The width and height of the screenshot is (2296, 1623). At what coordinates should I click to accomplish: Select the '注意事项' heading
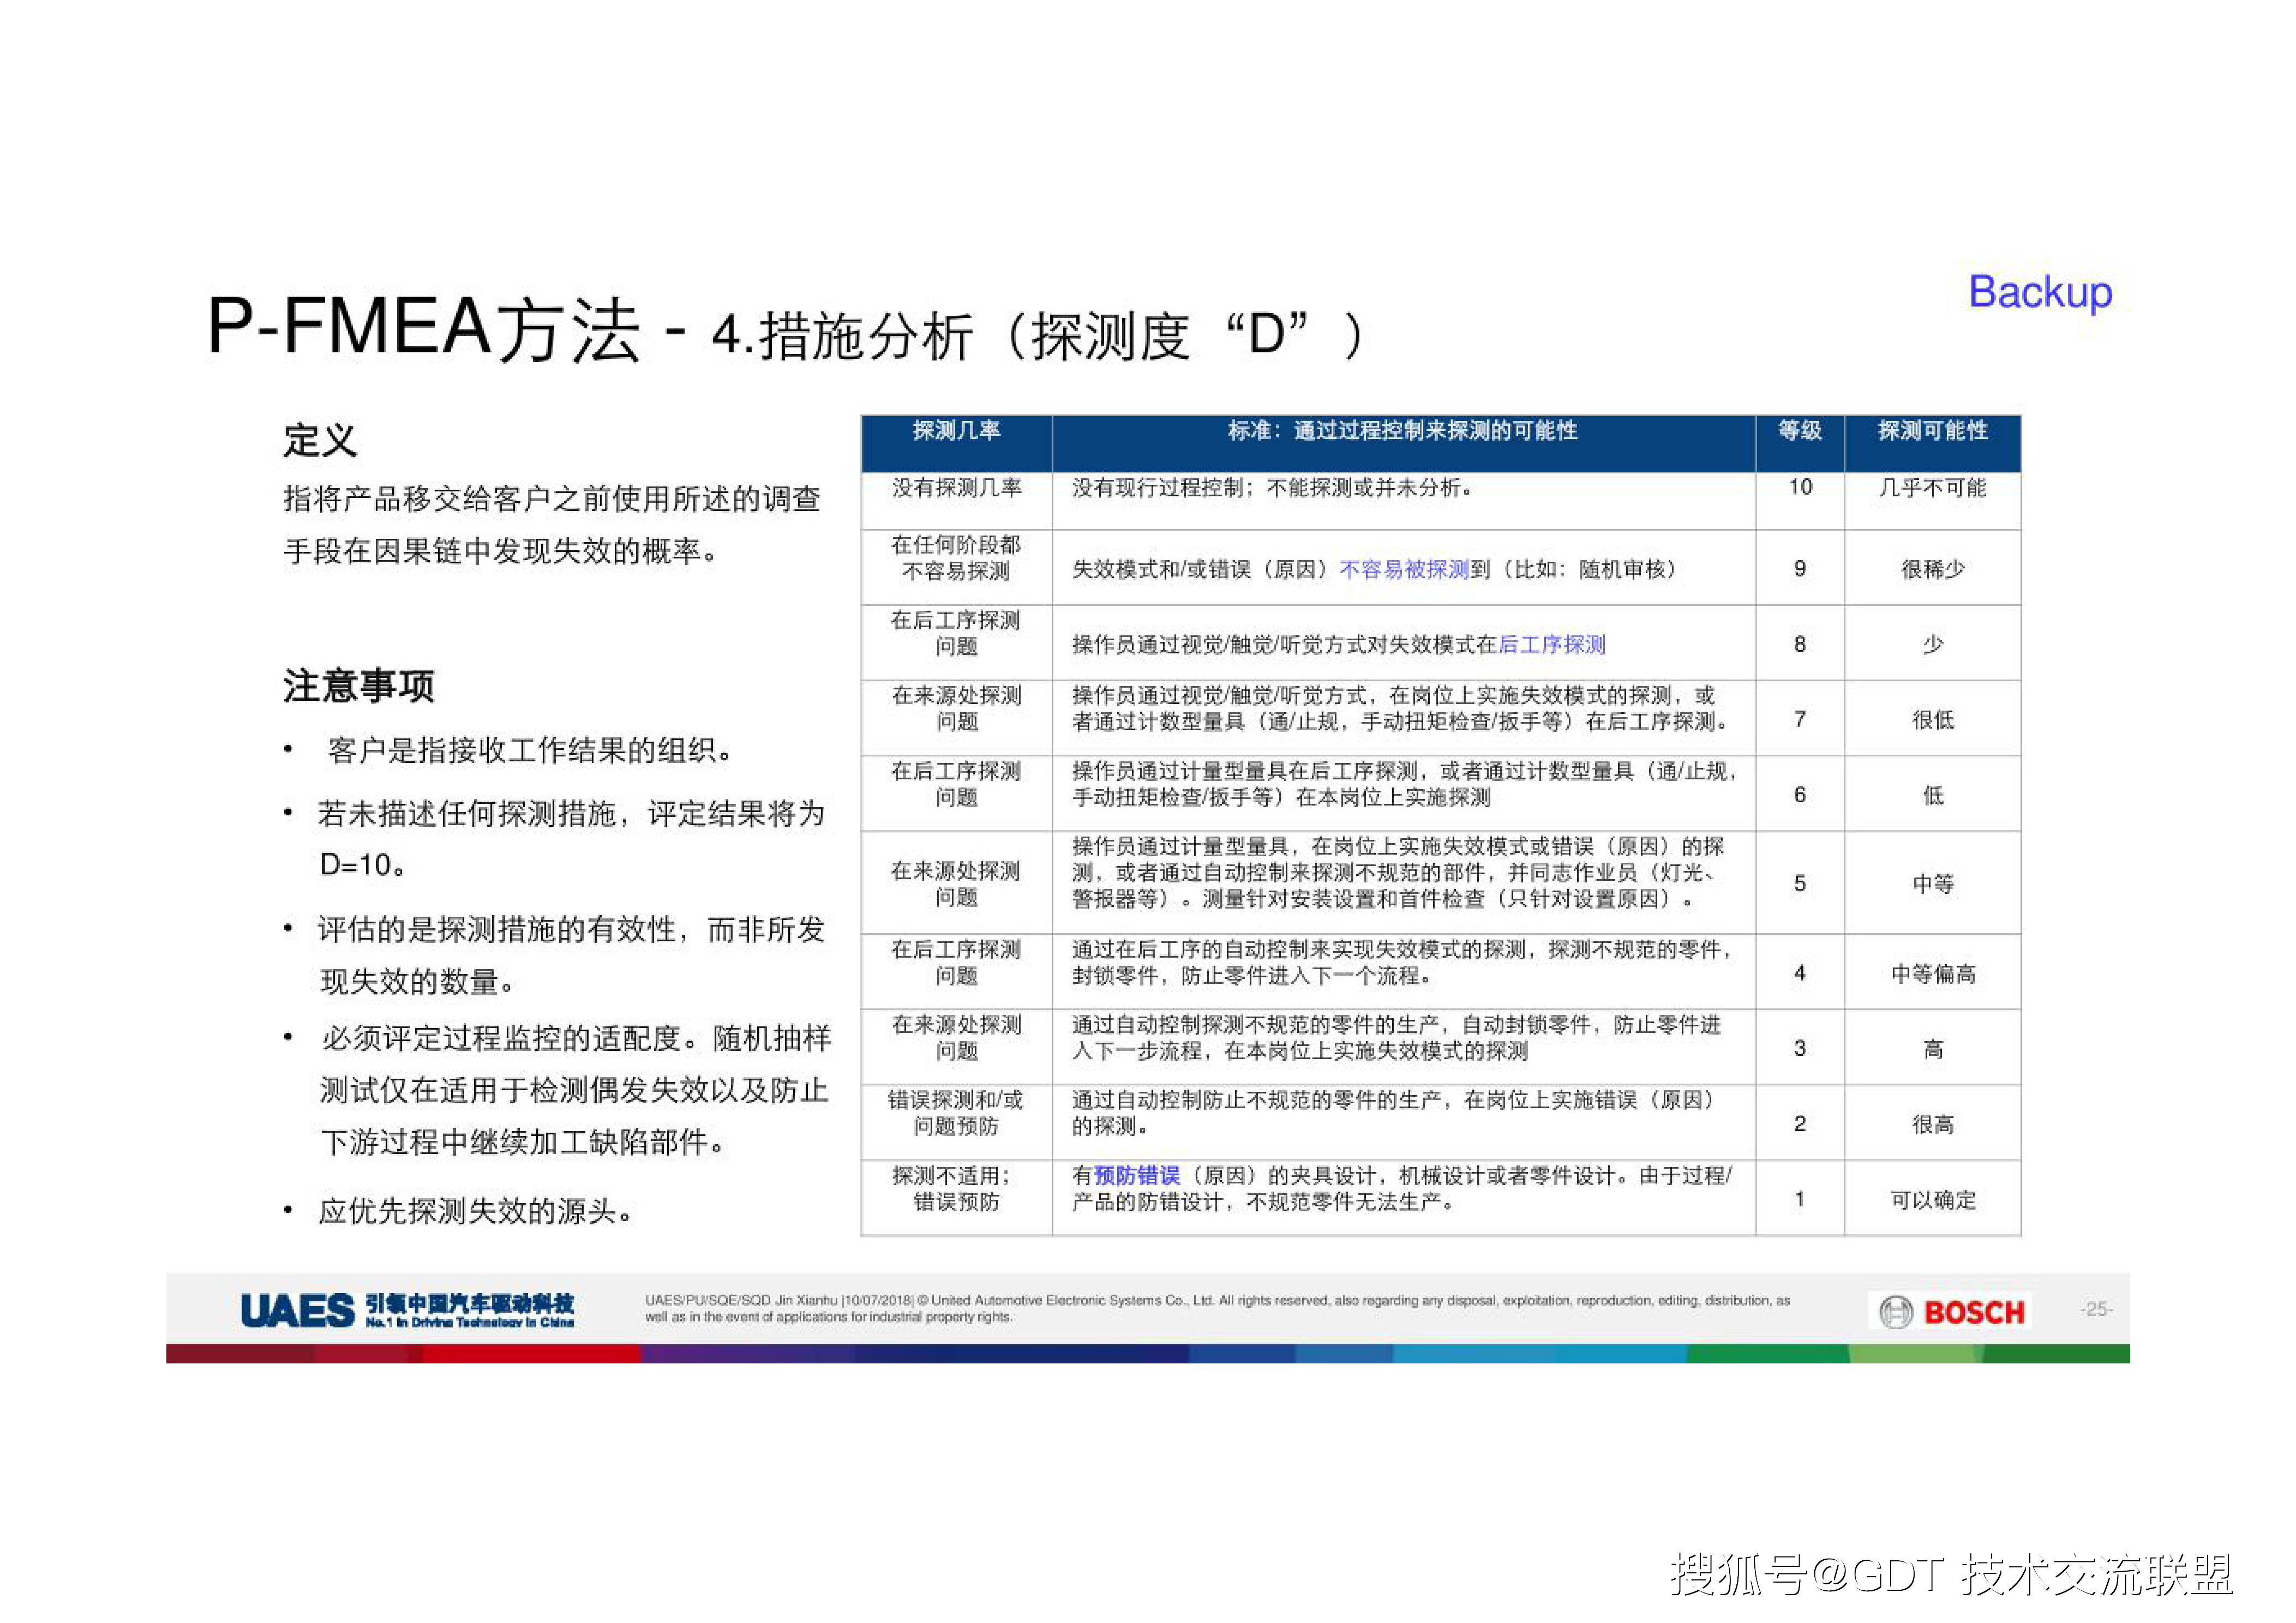click(358, 686)
